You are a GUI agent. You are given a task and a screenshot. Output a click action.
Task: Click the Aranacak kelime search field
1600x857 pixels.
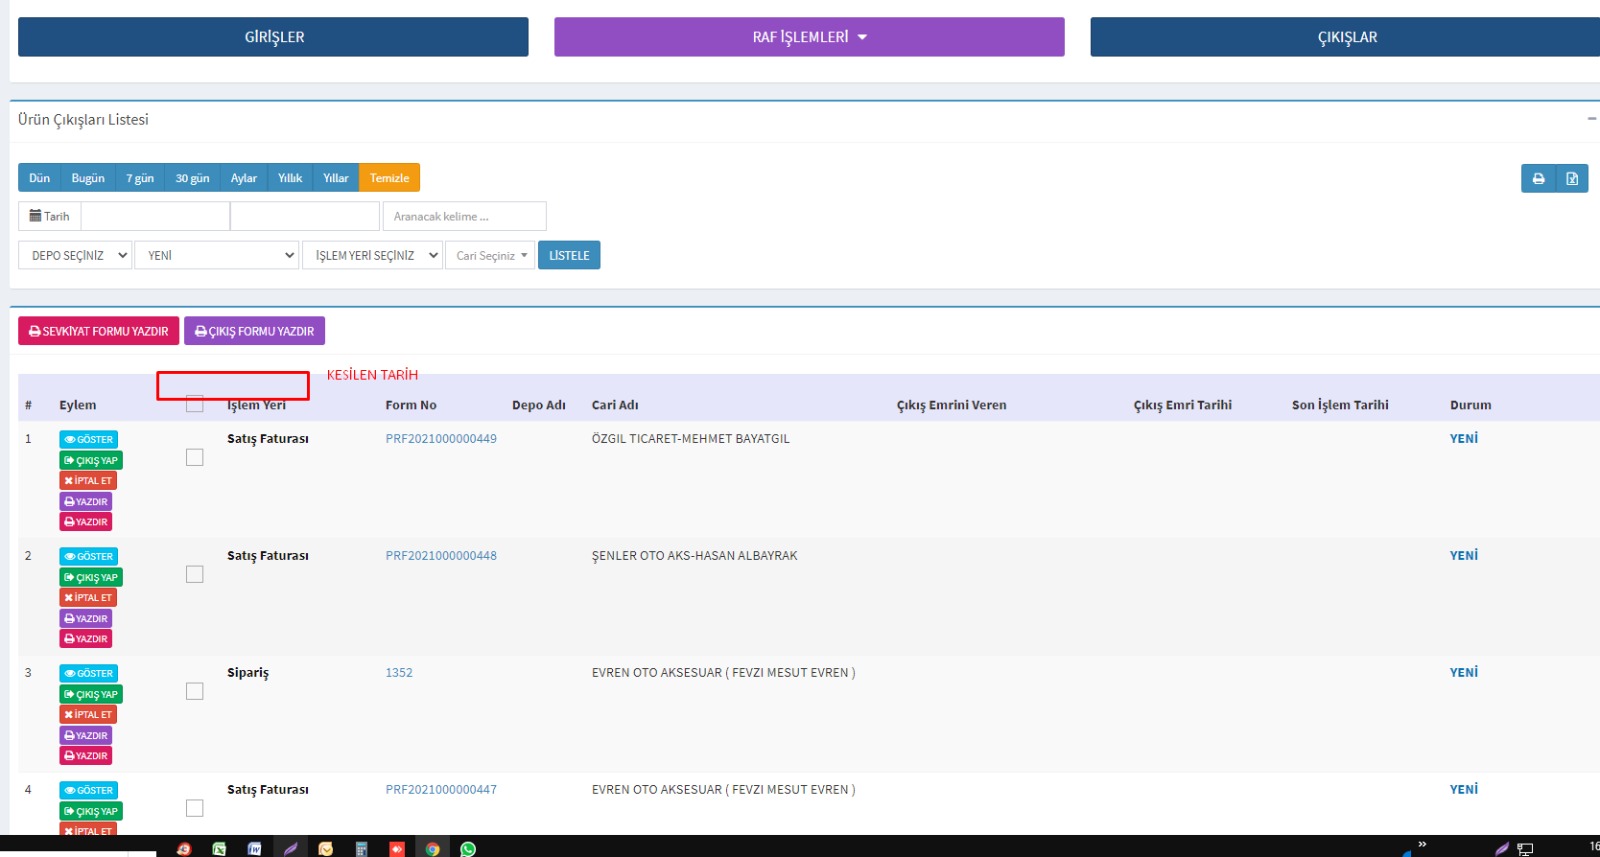[464, 217]
